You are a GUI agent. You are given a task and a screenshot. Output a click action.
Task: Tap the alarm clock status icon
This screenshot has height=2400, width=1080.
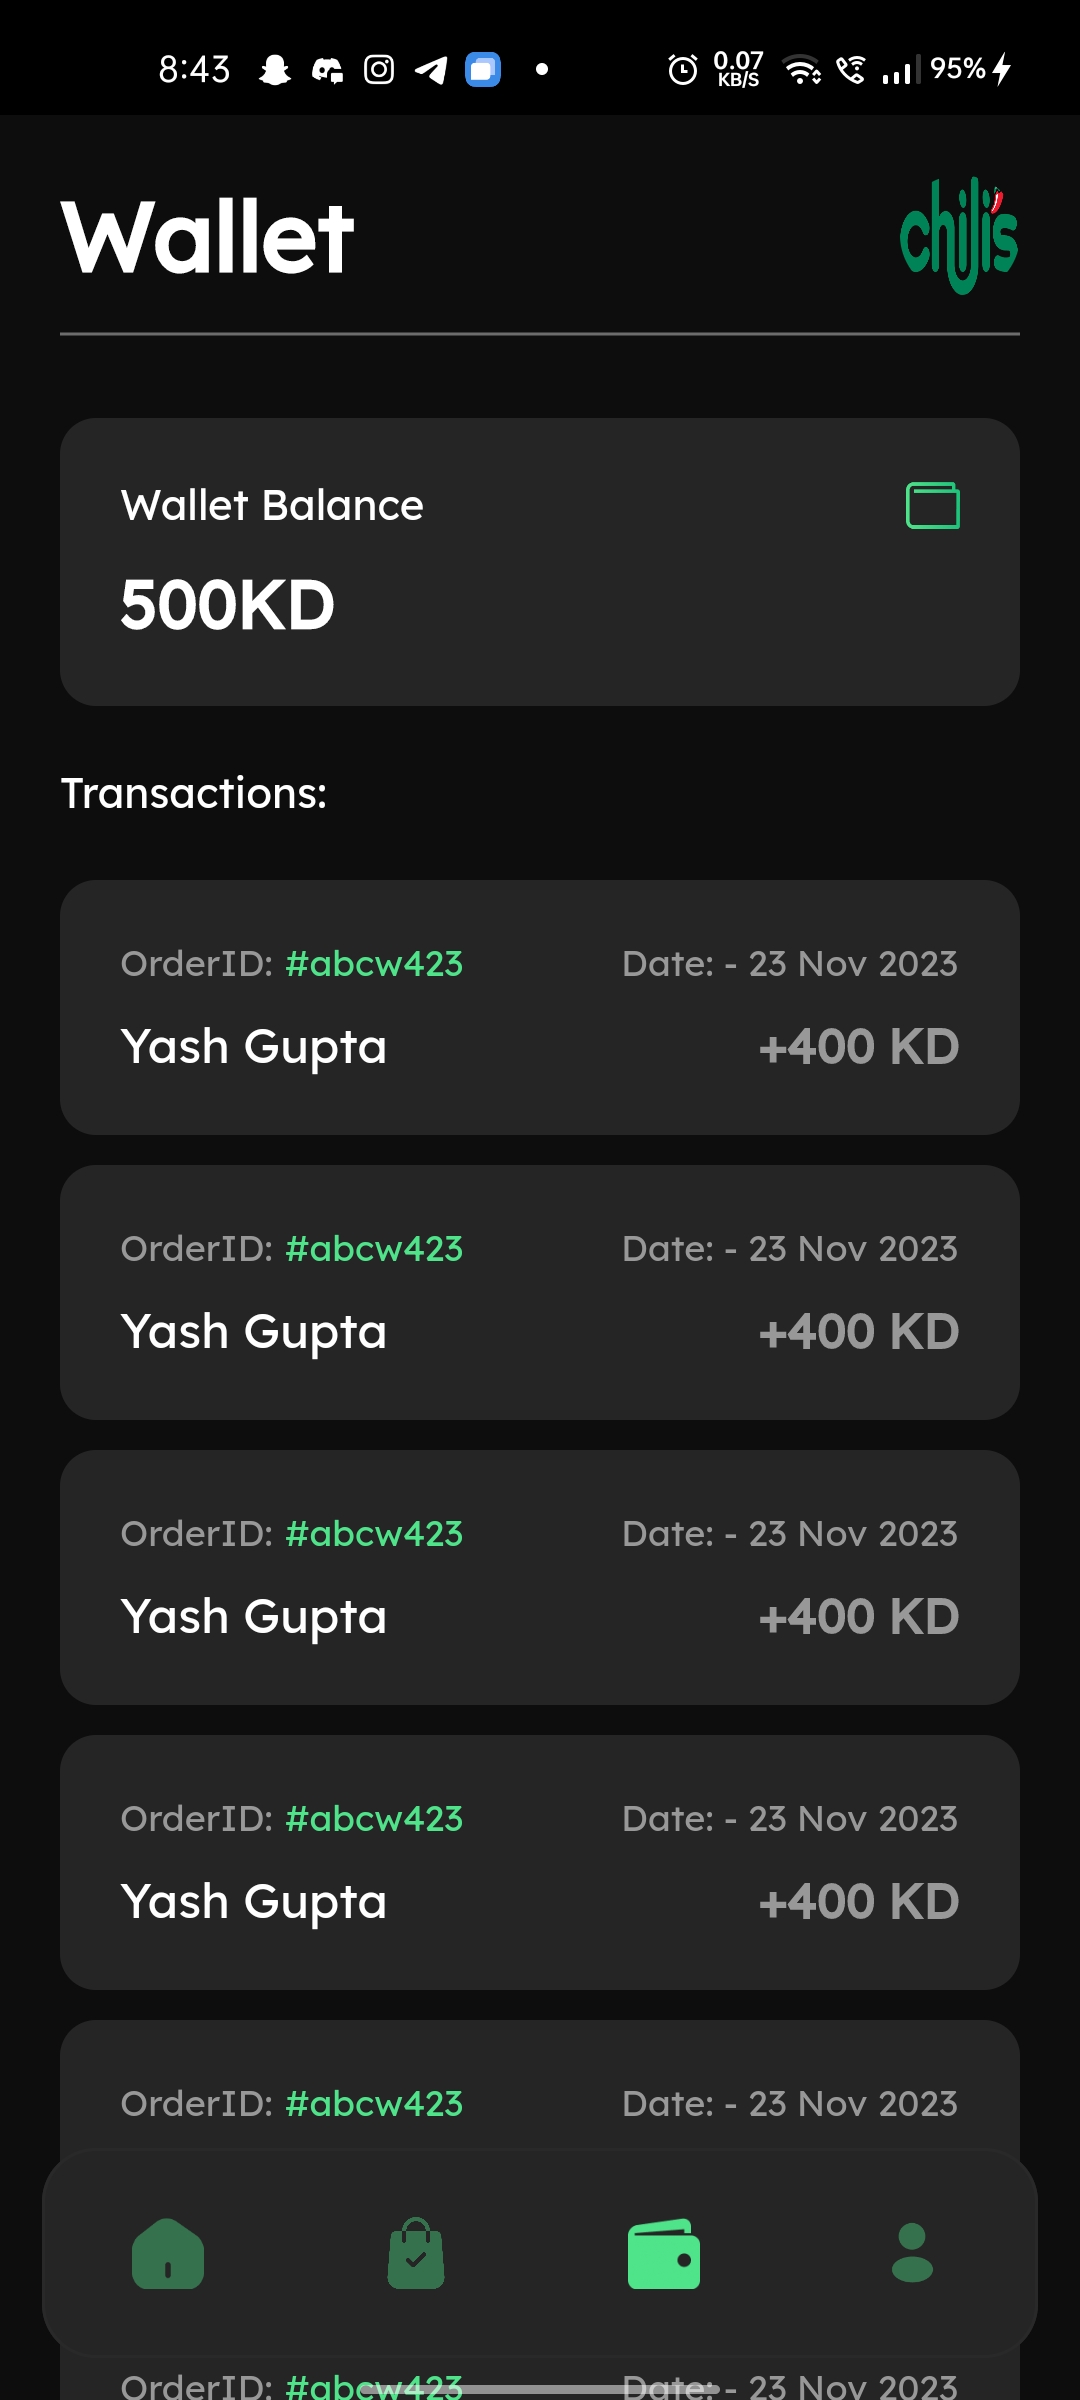683,69
